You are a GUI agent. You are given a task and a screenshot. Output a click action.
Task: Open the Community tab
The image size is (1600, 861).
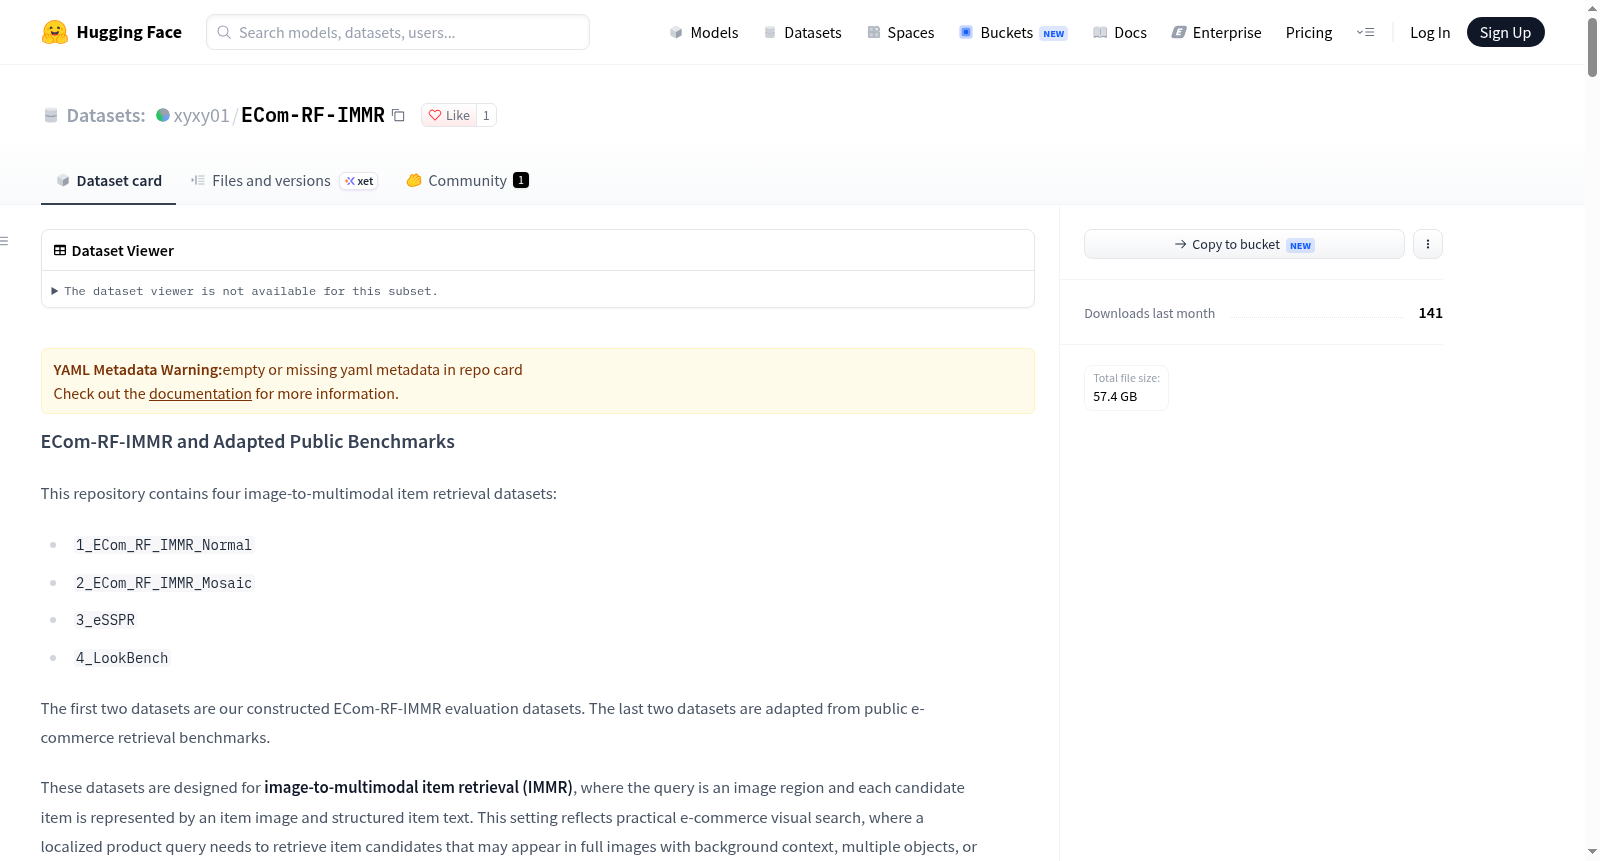coord(467,180)
